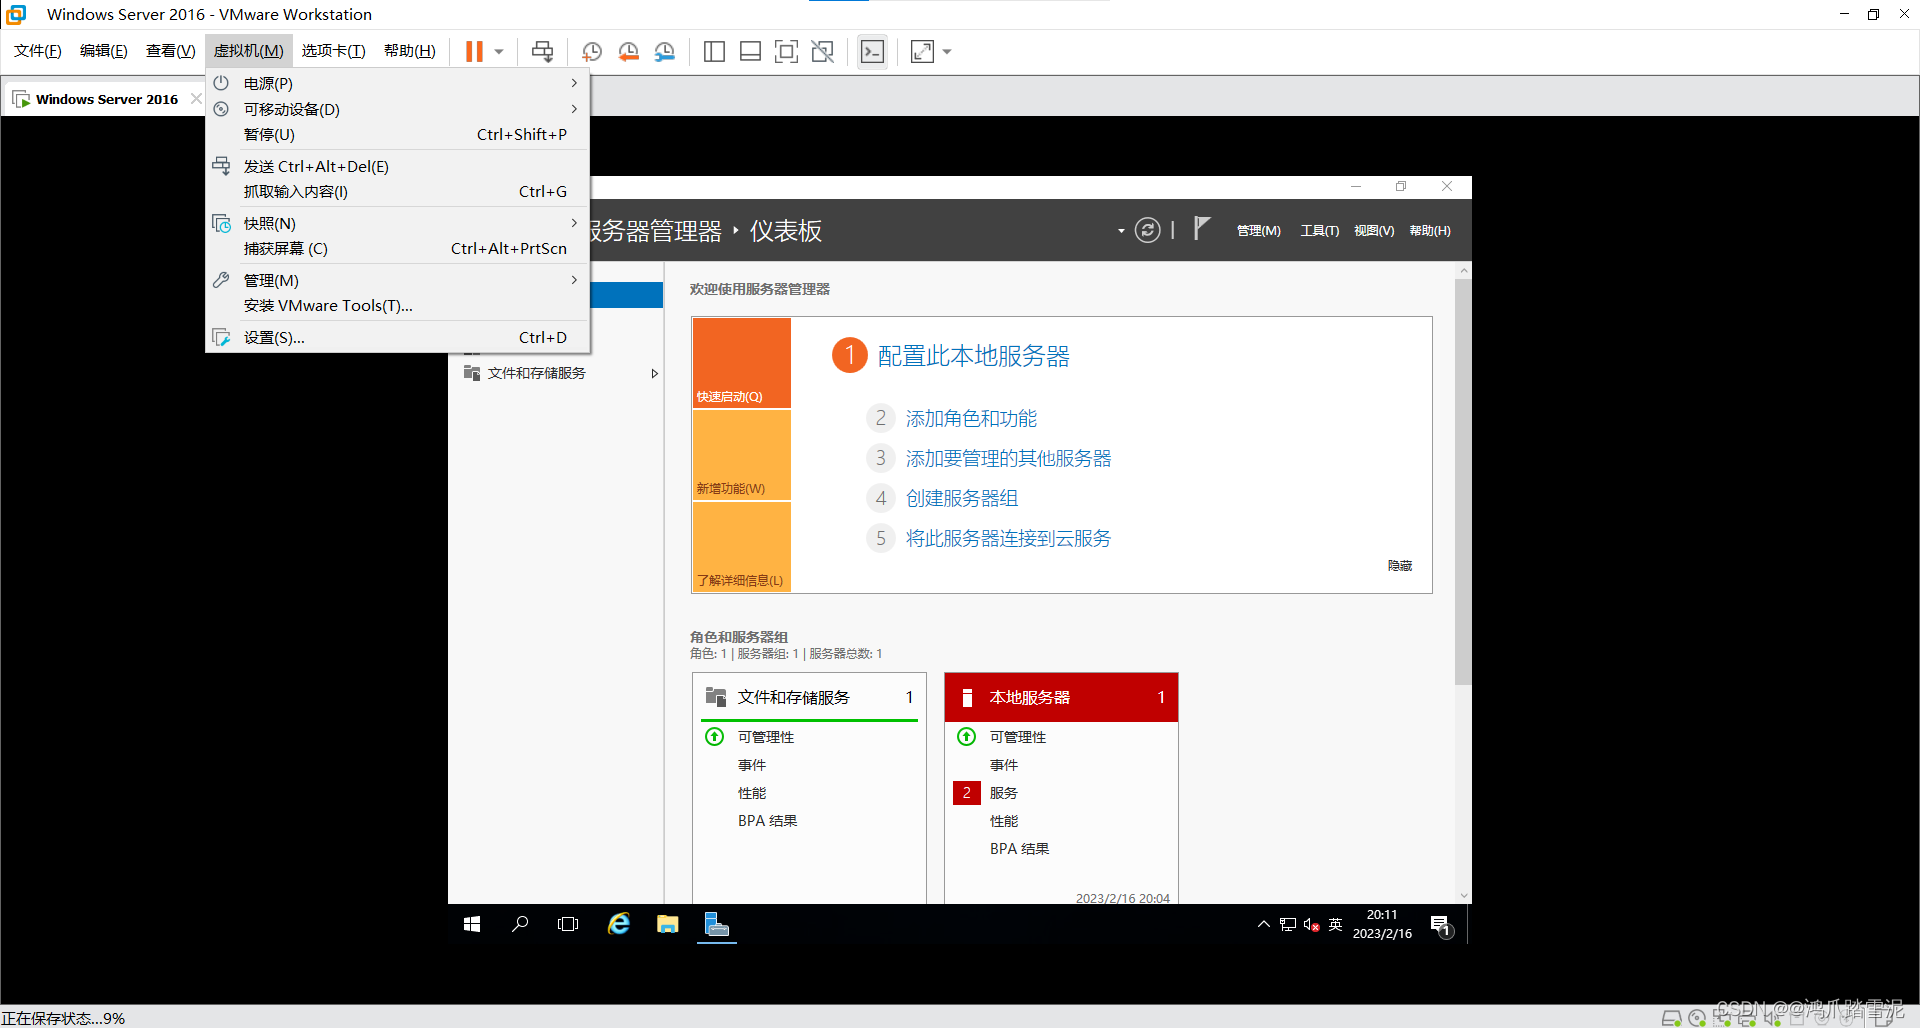Select 暂停(U) from the VM menu
Screen dimensions: 1920x1028
[397, 134]
